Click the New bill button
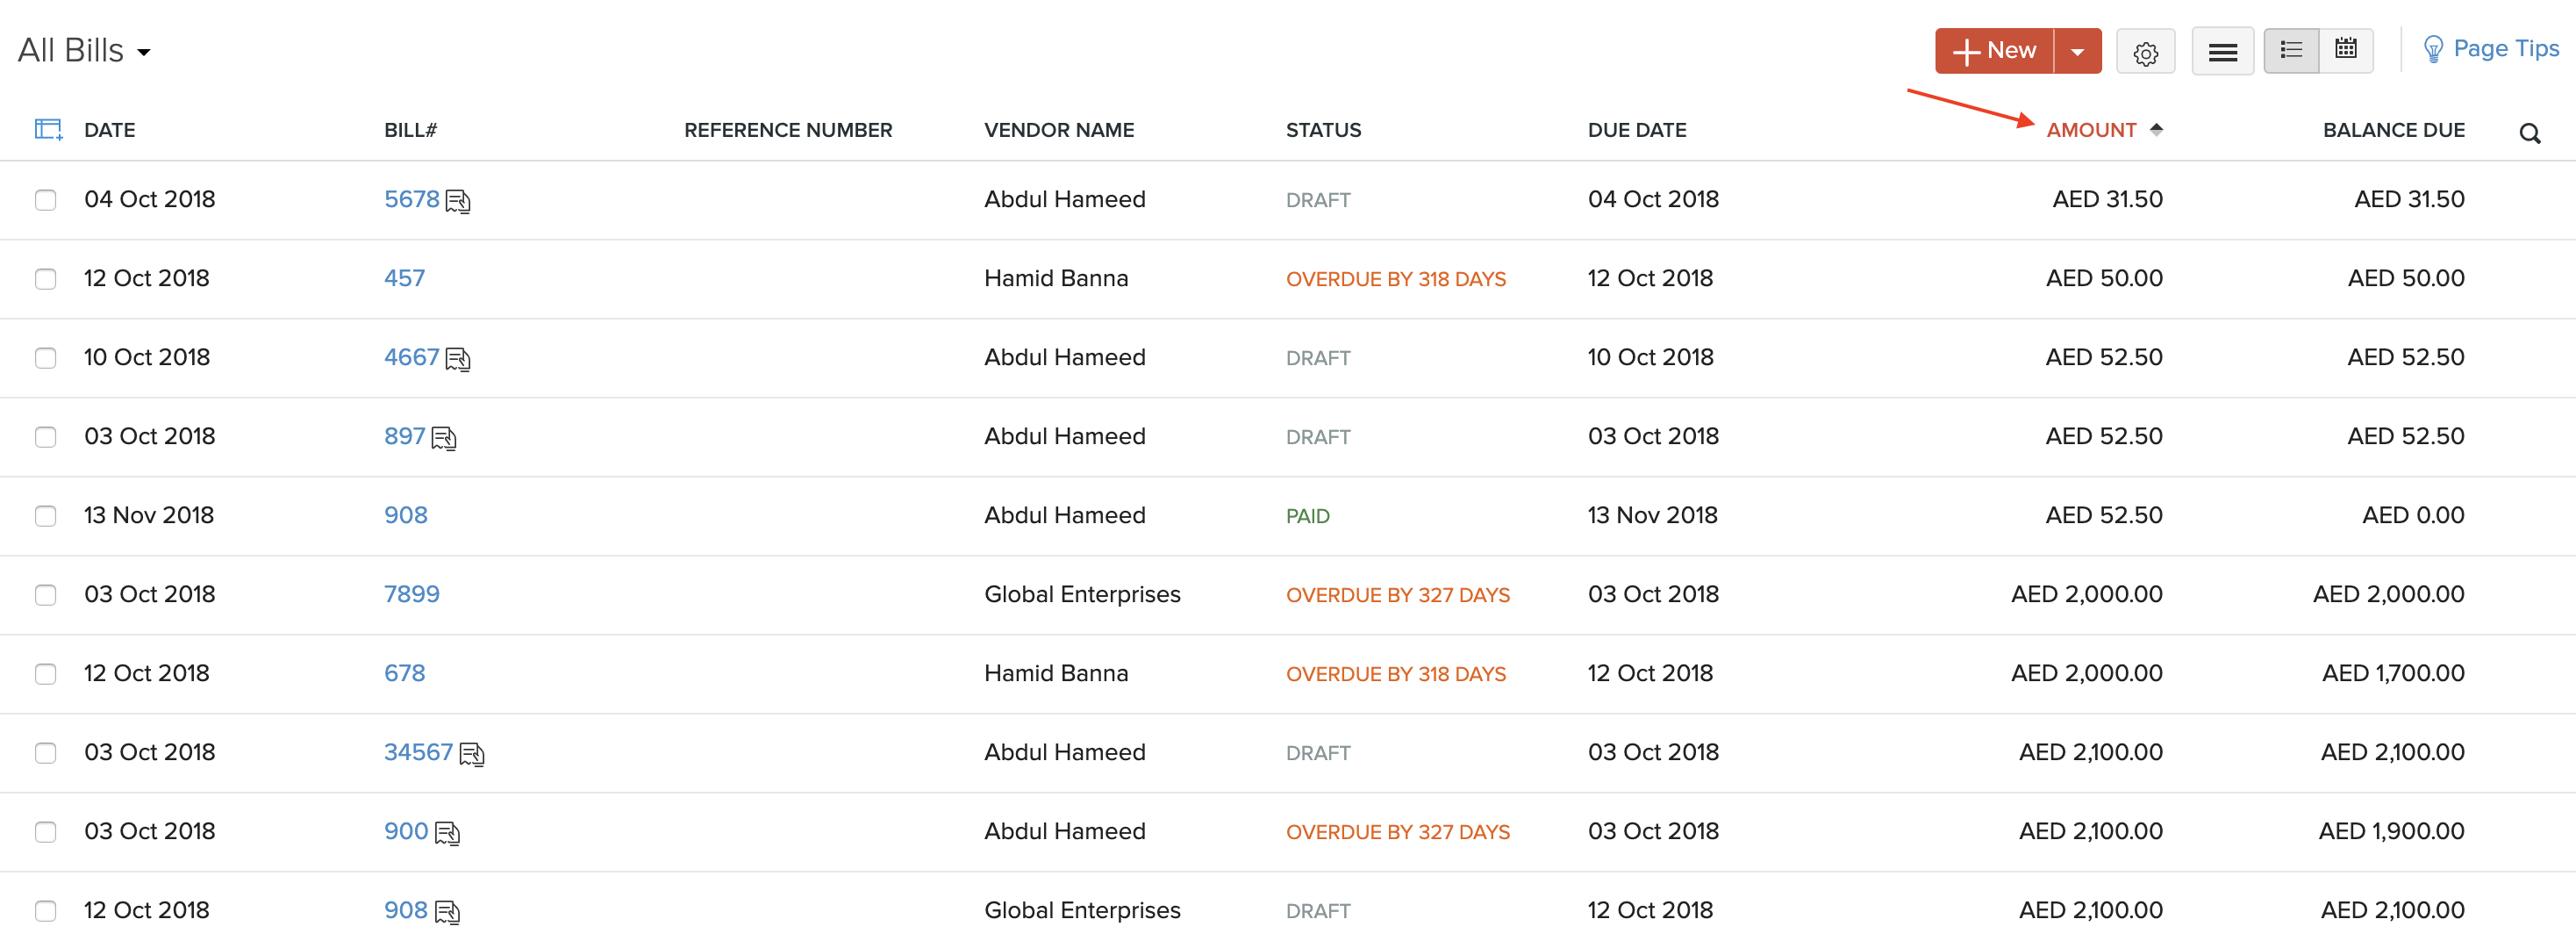Viewport: 2576px width, 948px height. 1994,51
